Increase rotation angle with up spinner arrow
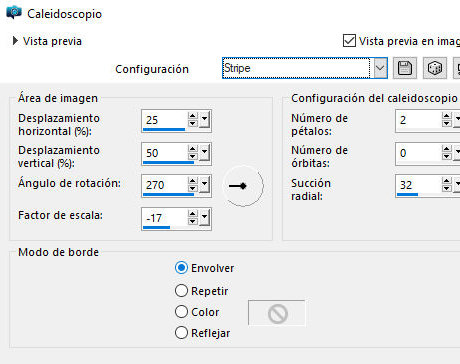The image size is (460, 364). coord(193,181)
